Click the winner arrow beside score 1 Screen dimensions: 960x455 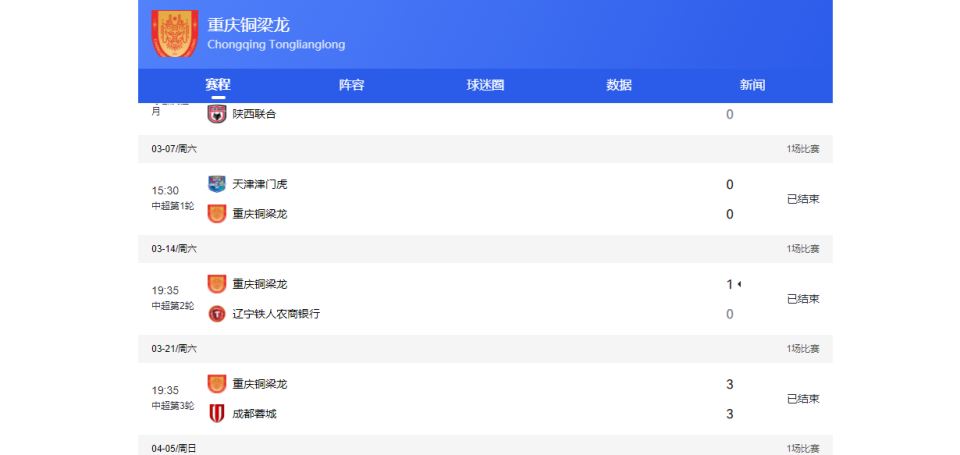pyautogui.click(x=740, y=284)
